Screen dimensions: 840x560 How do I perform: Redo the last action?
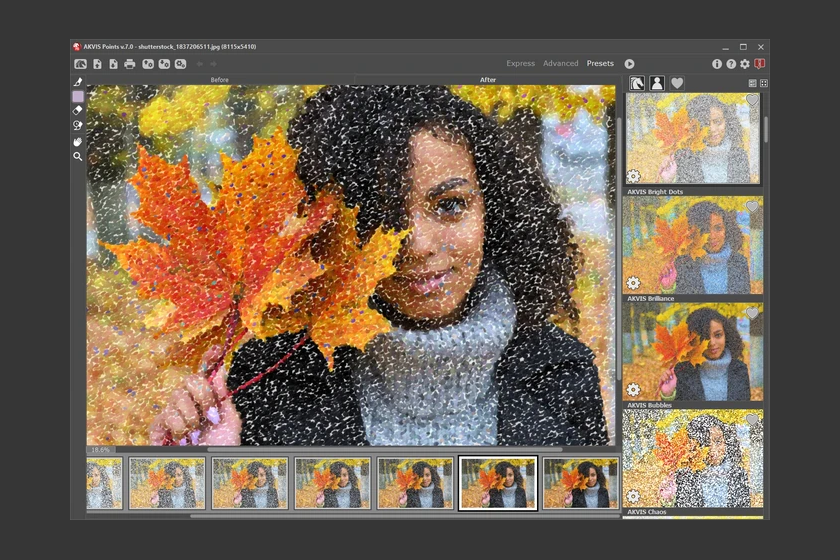click(x=213, y=64)
